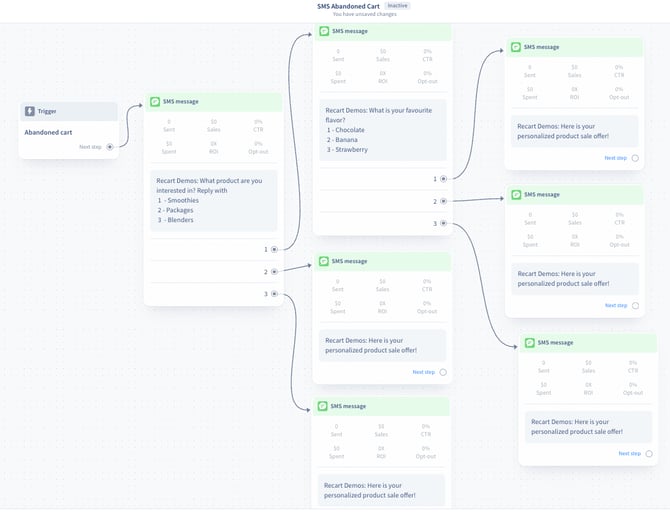670x514 pixels.
Task: Click the SMS icon of the middle-right offer node
Action: (x=515, y=195)
